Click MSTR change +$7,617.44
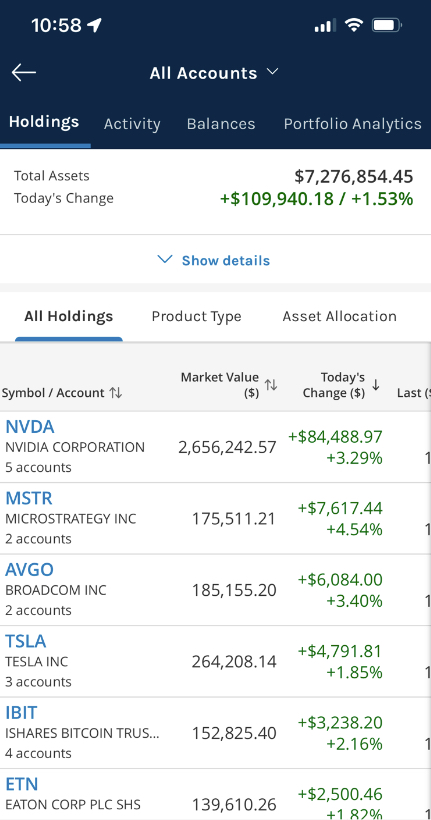 tap(340, 508)
